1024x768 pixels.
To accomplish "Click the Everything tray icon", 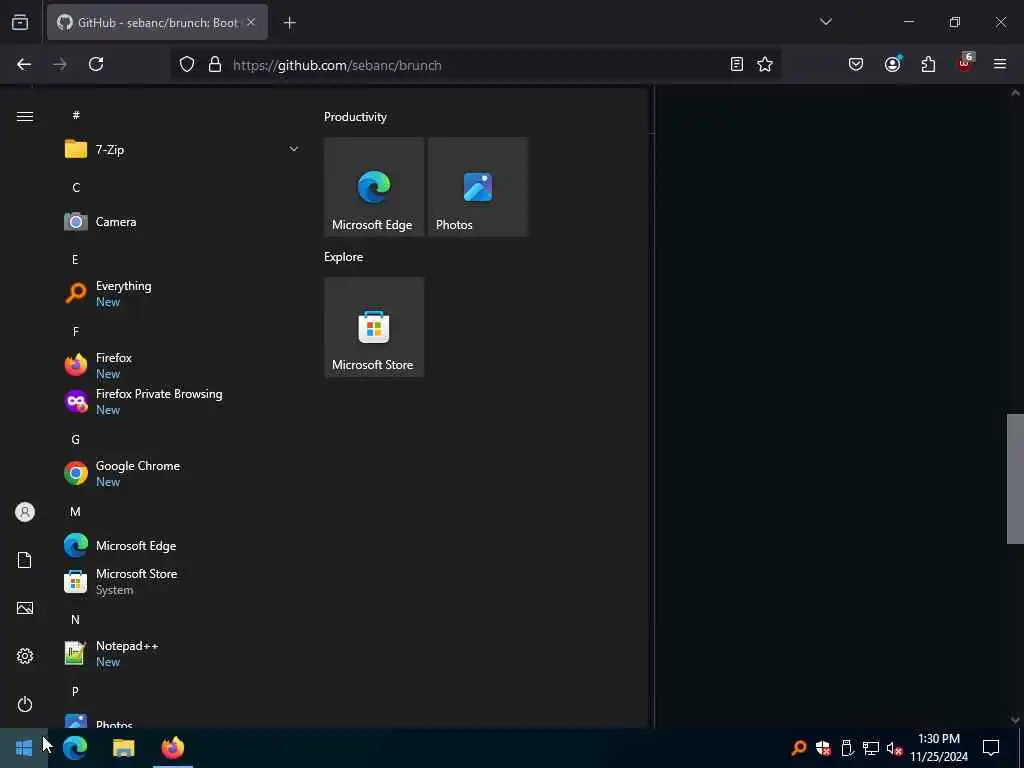I will (x=799, y=748).
